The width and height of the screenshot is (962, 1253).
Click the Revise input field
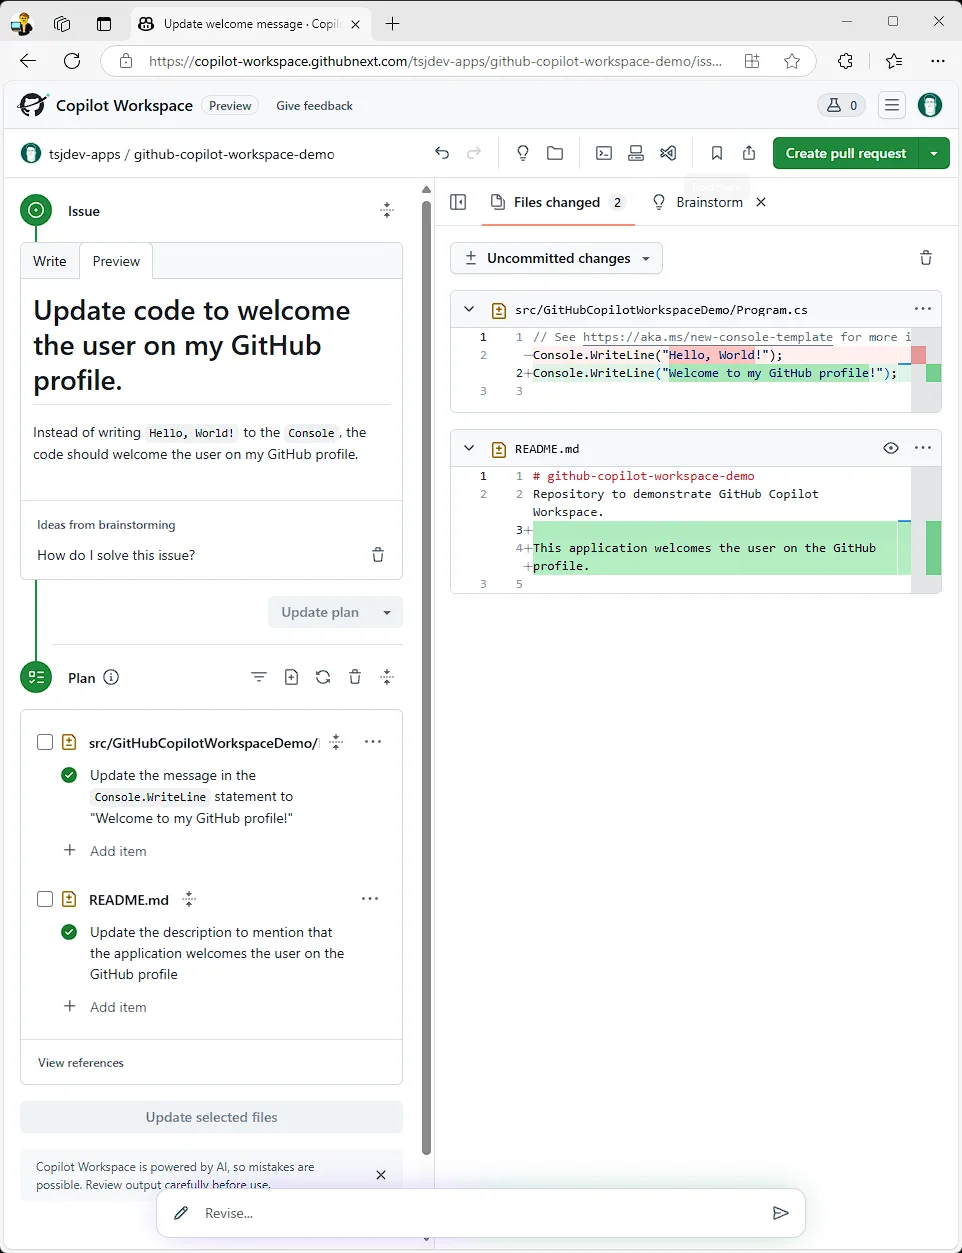tap(480, 1213)
